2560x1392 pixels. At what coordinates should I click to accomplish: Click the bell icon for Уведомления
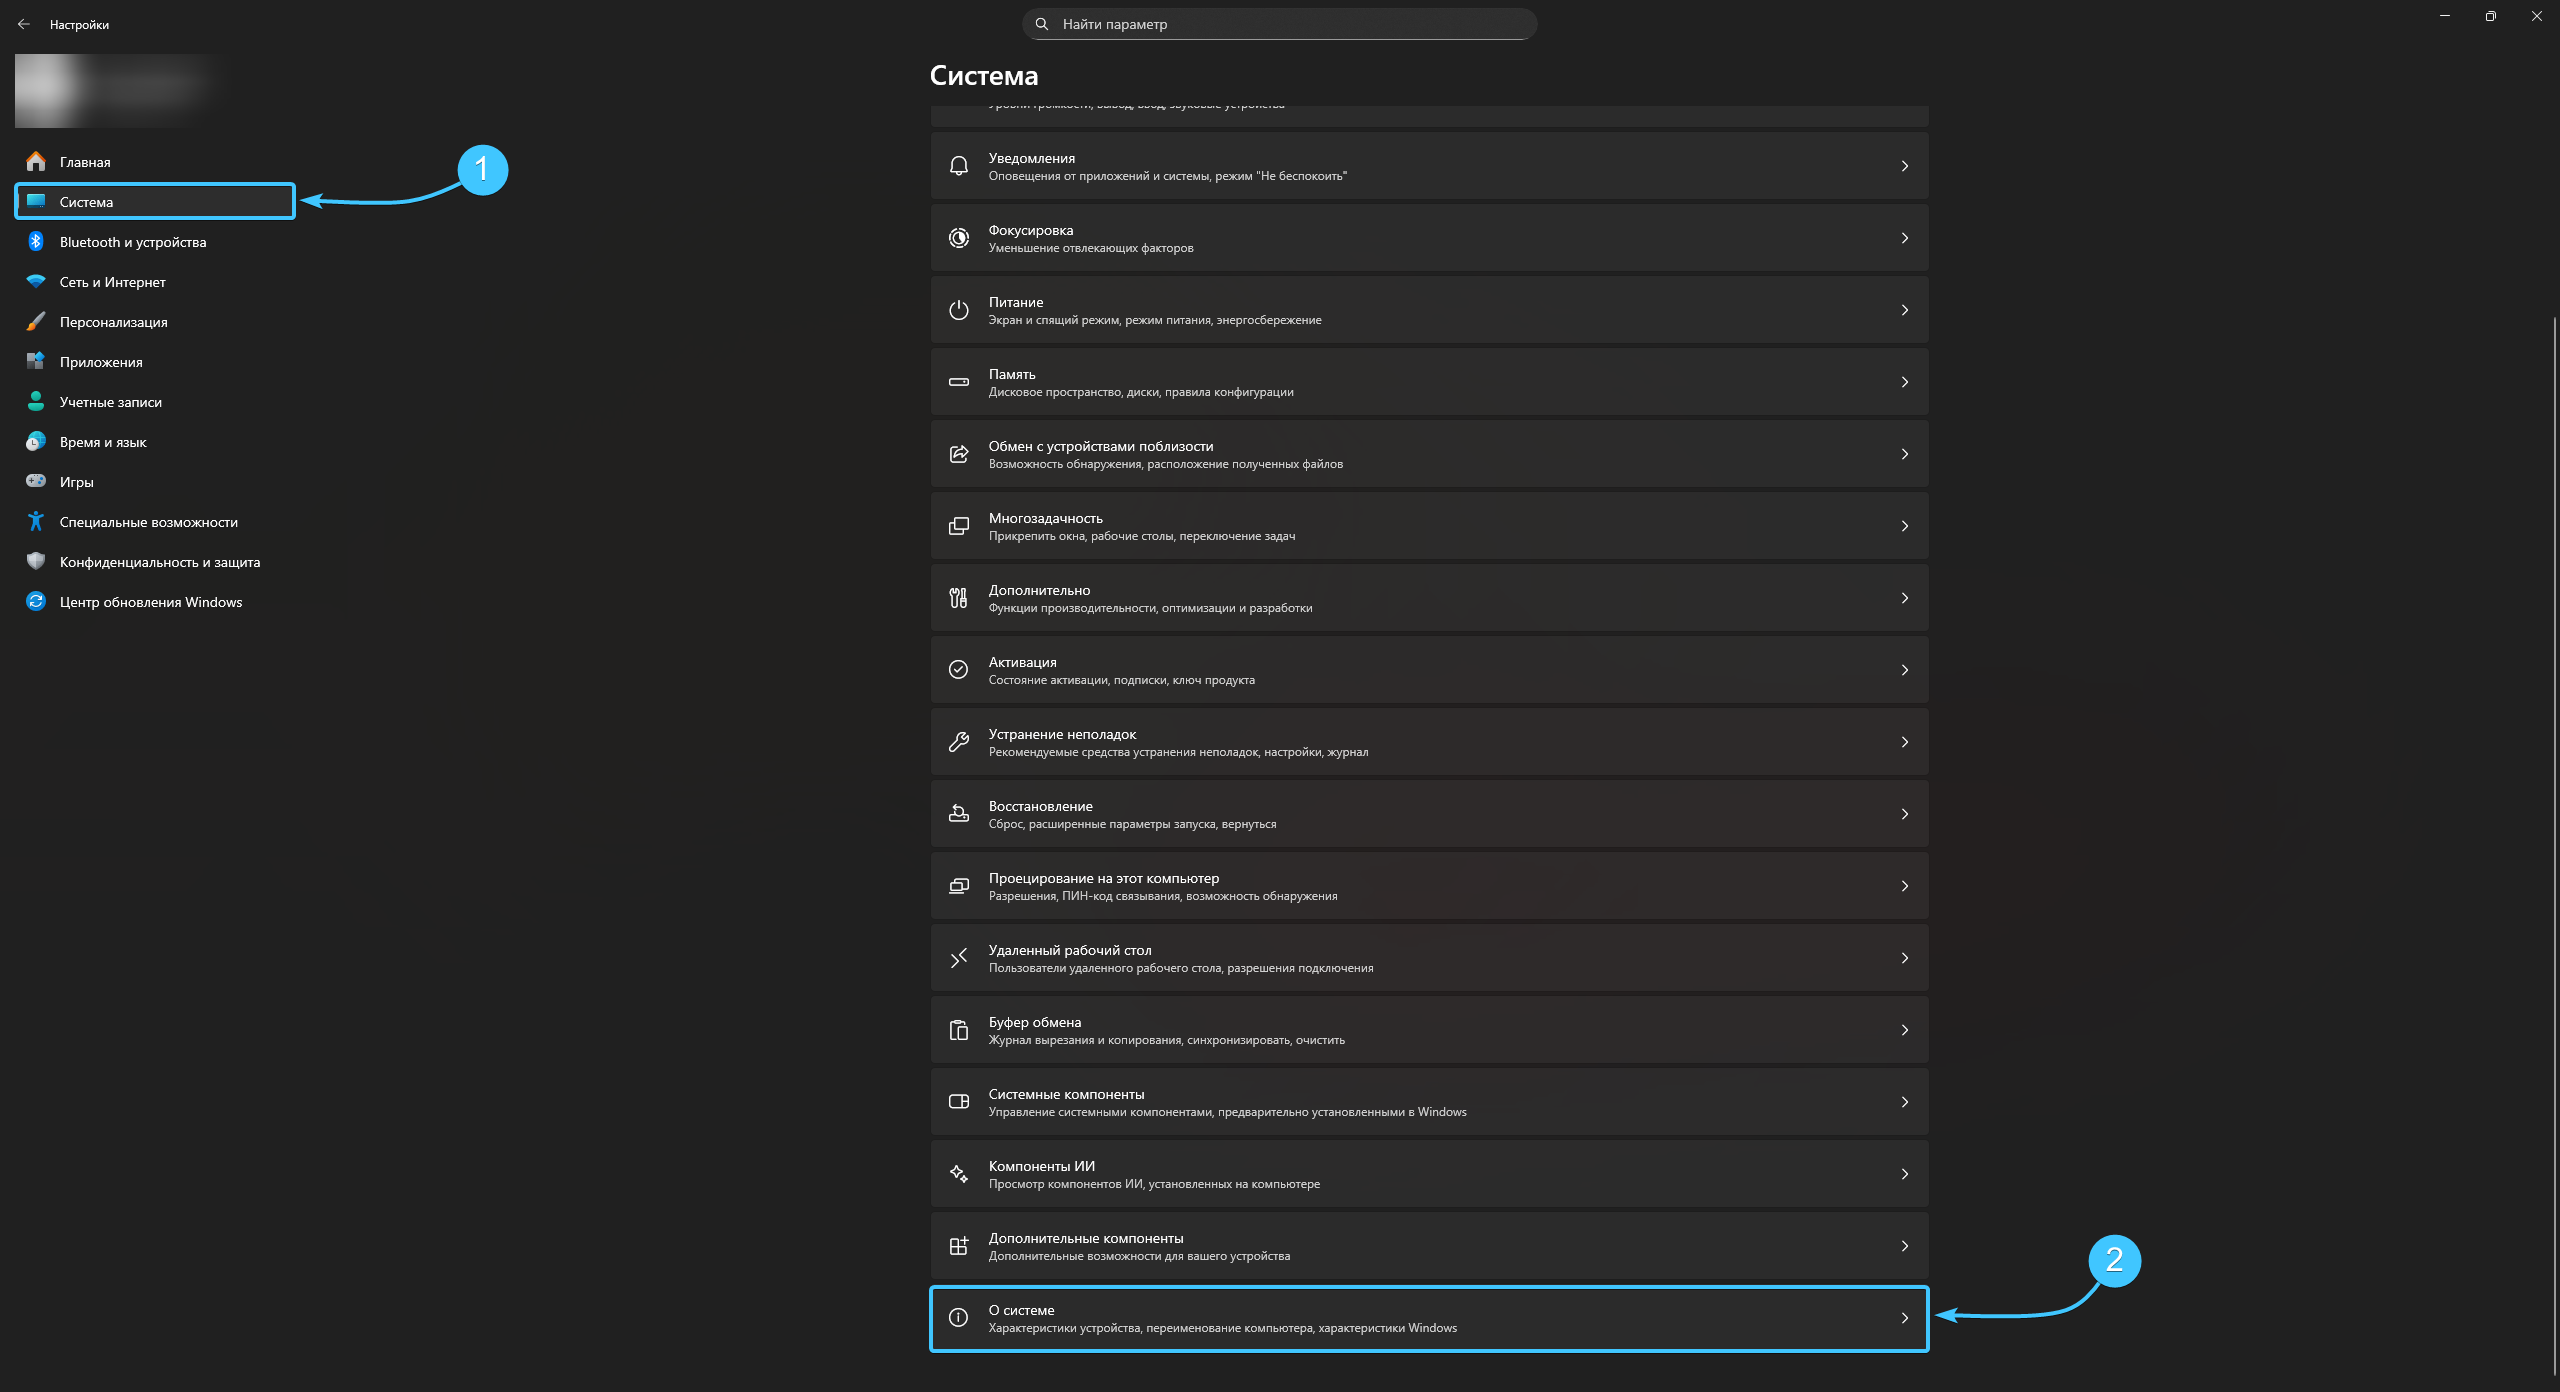(958, 166)
